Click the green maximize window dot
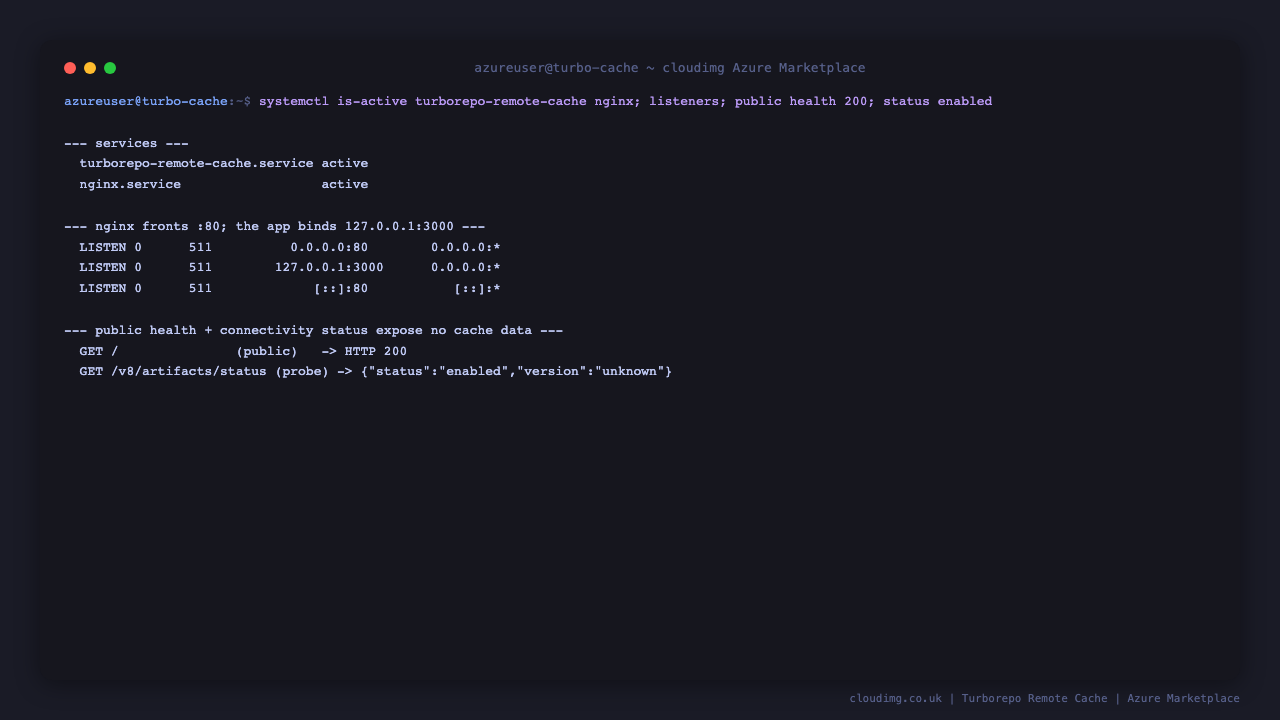The image size is (1280, 720). click(110, 68)
